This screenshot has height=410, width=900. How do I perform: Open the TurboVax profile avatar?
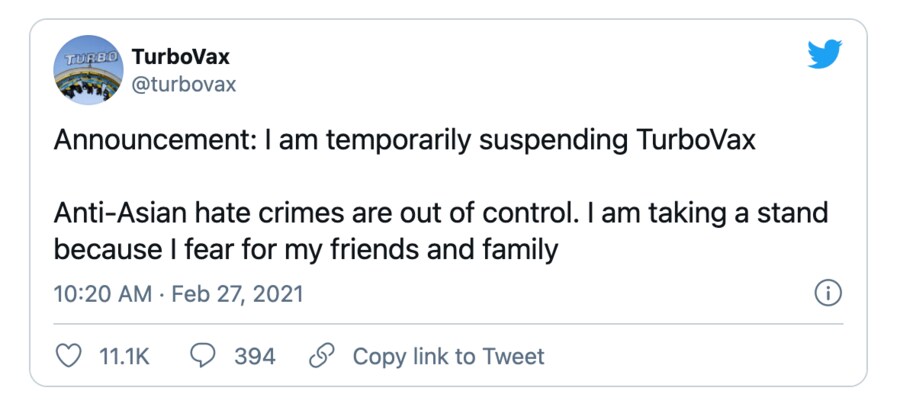87,72
